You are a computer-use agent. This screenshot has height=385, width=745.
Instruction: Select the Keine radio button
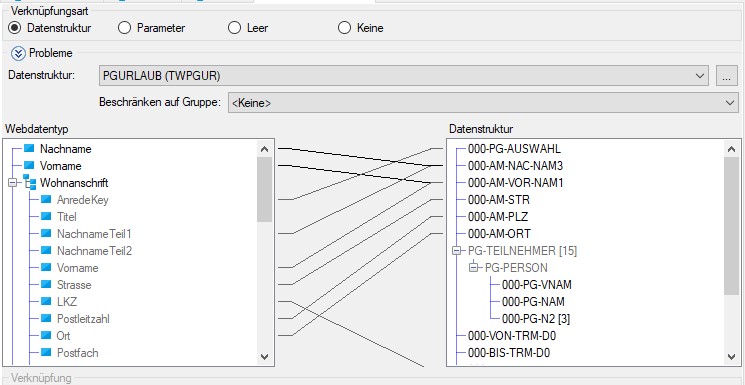[x=344, y=28]
